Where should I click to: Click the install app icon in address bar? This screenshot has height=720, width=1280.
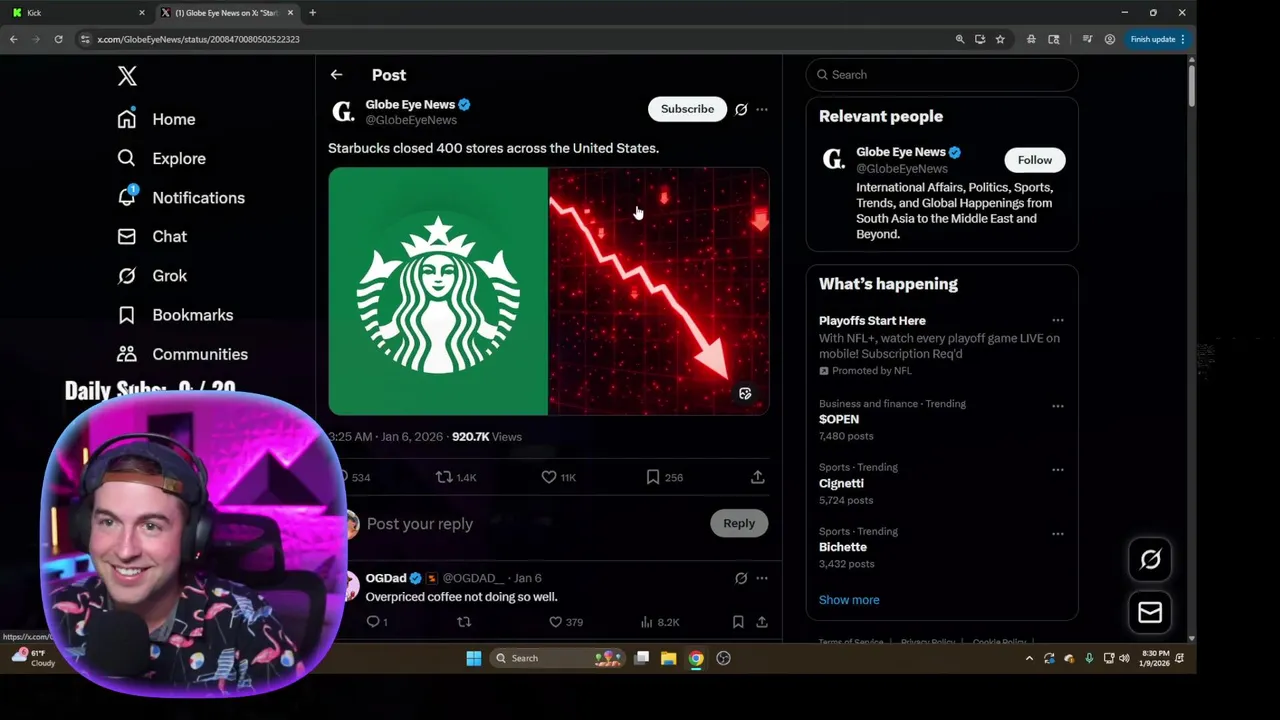click(x=980, y=39)
